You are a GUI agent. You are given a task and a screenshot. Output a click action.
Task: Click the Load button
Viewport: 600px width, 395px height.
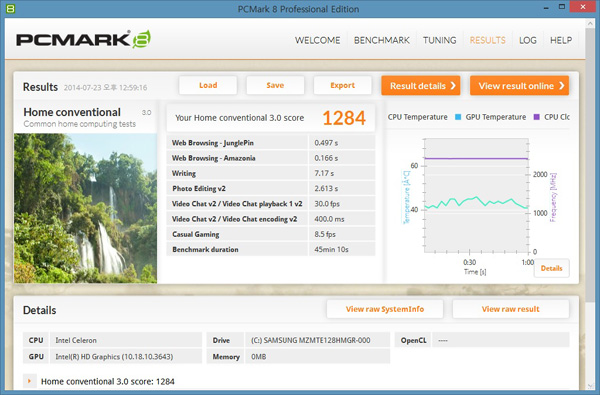pyautogui.click(x=208, y=85)
